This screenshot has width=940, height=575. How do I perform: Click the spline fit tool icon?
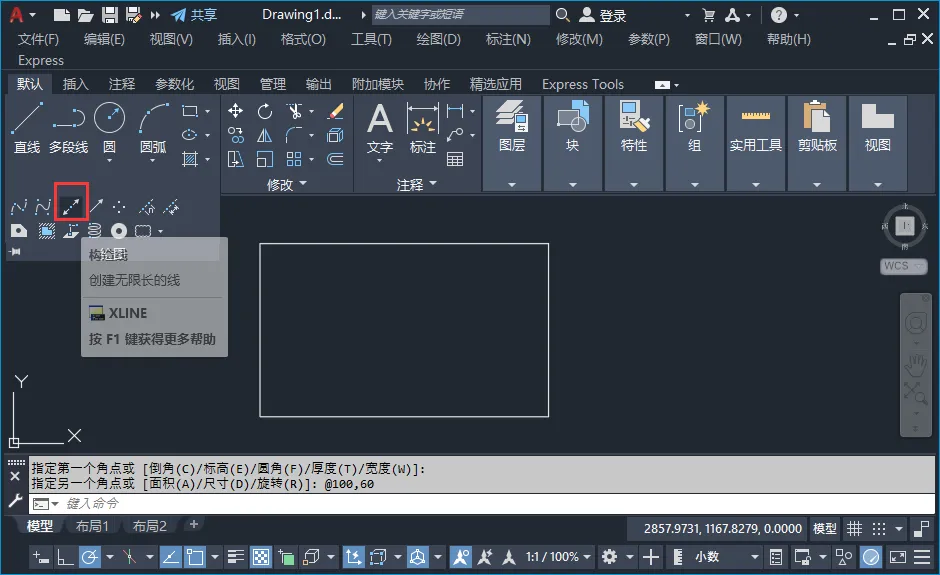click(x=19, y=207)
